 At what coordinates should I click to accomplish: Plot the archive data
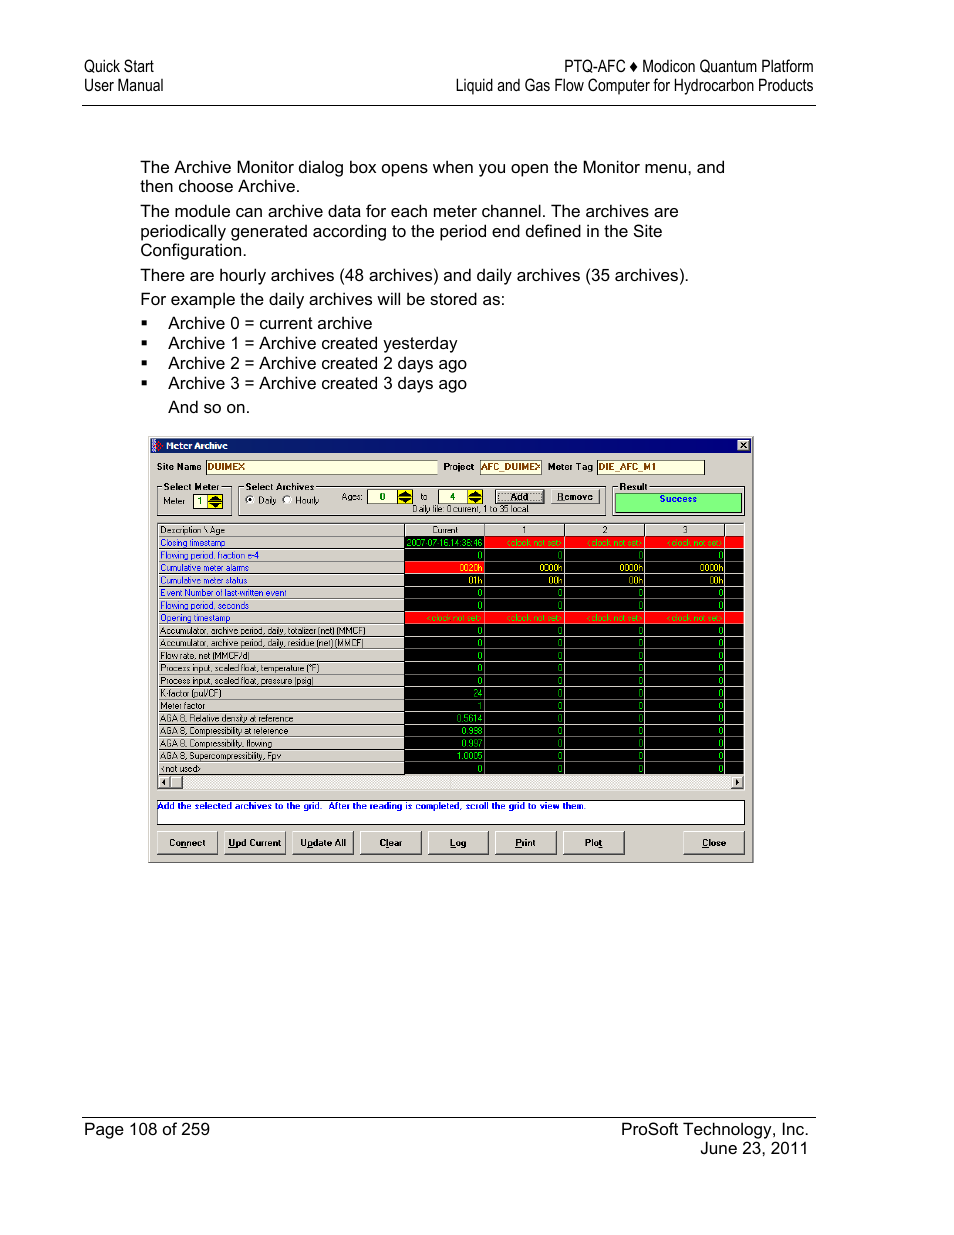[593, 842]
